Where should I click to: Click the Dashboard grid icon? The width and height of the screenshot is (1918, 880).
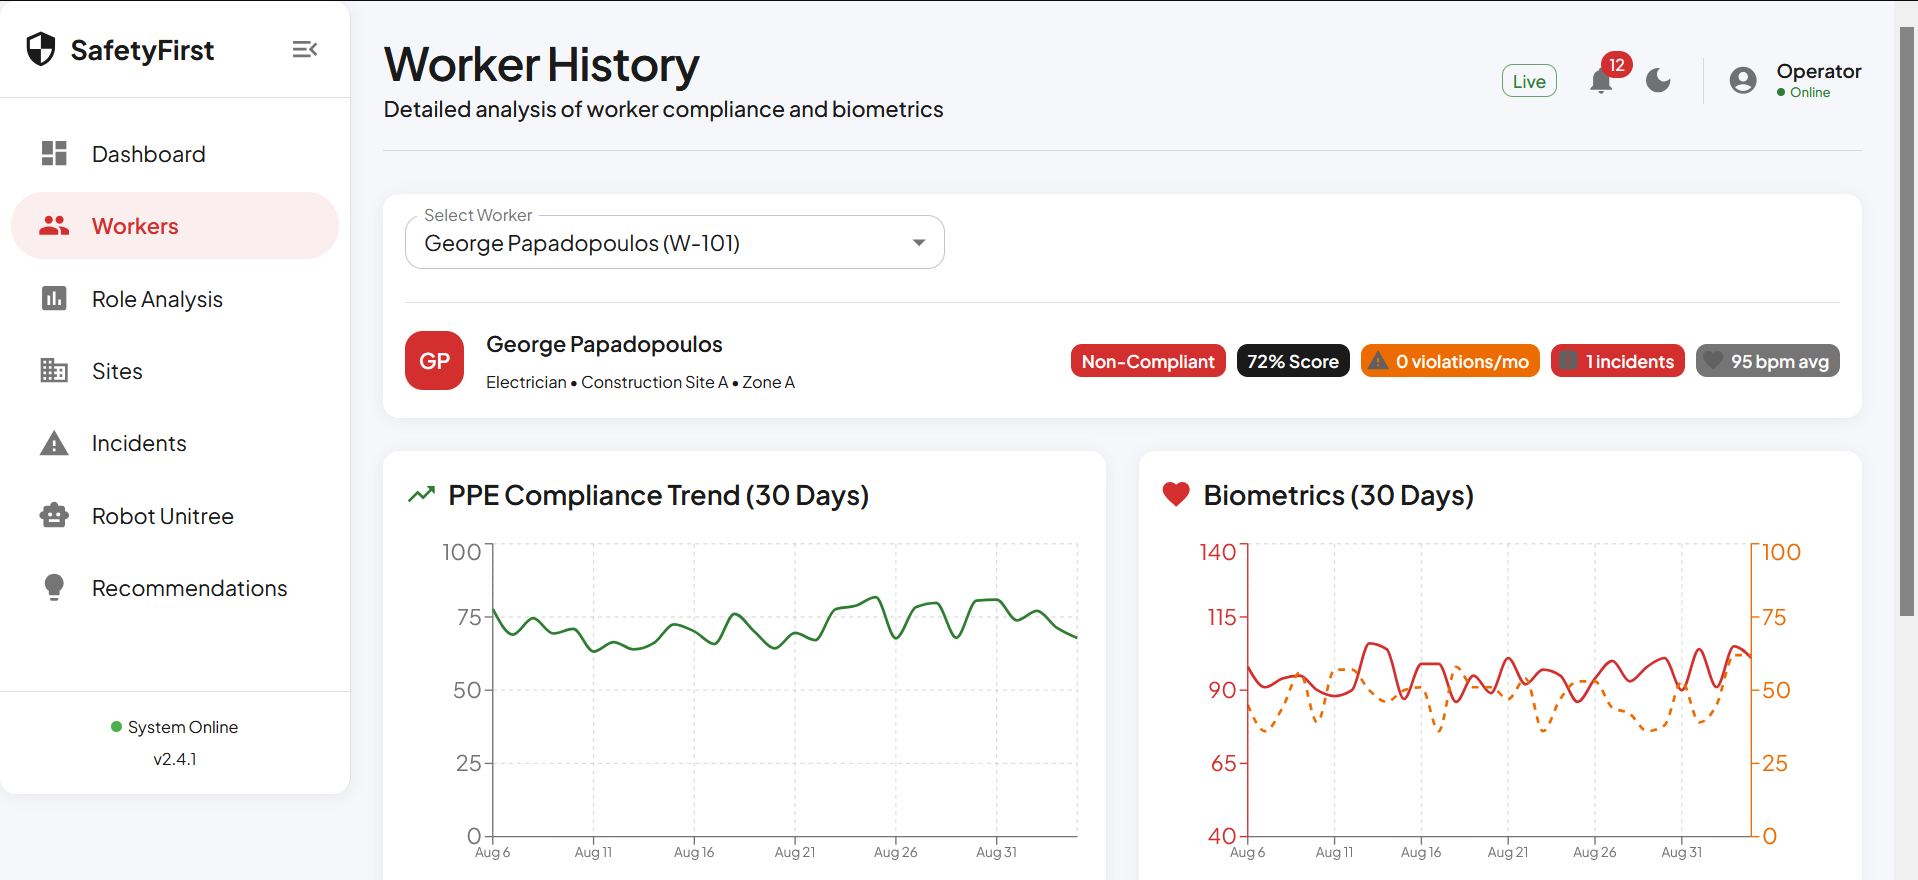coord(54,153)
